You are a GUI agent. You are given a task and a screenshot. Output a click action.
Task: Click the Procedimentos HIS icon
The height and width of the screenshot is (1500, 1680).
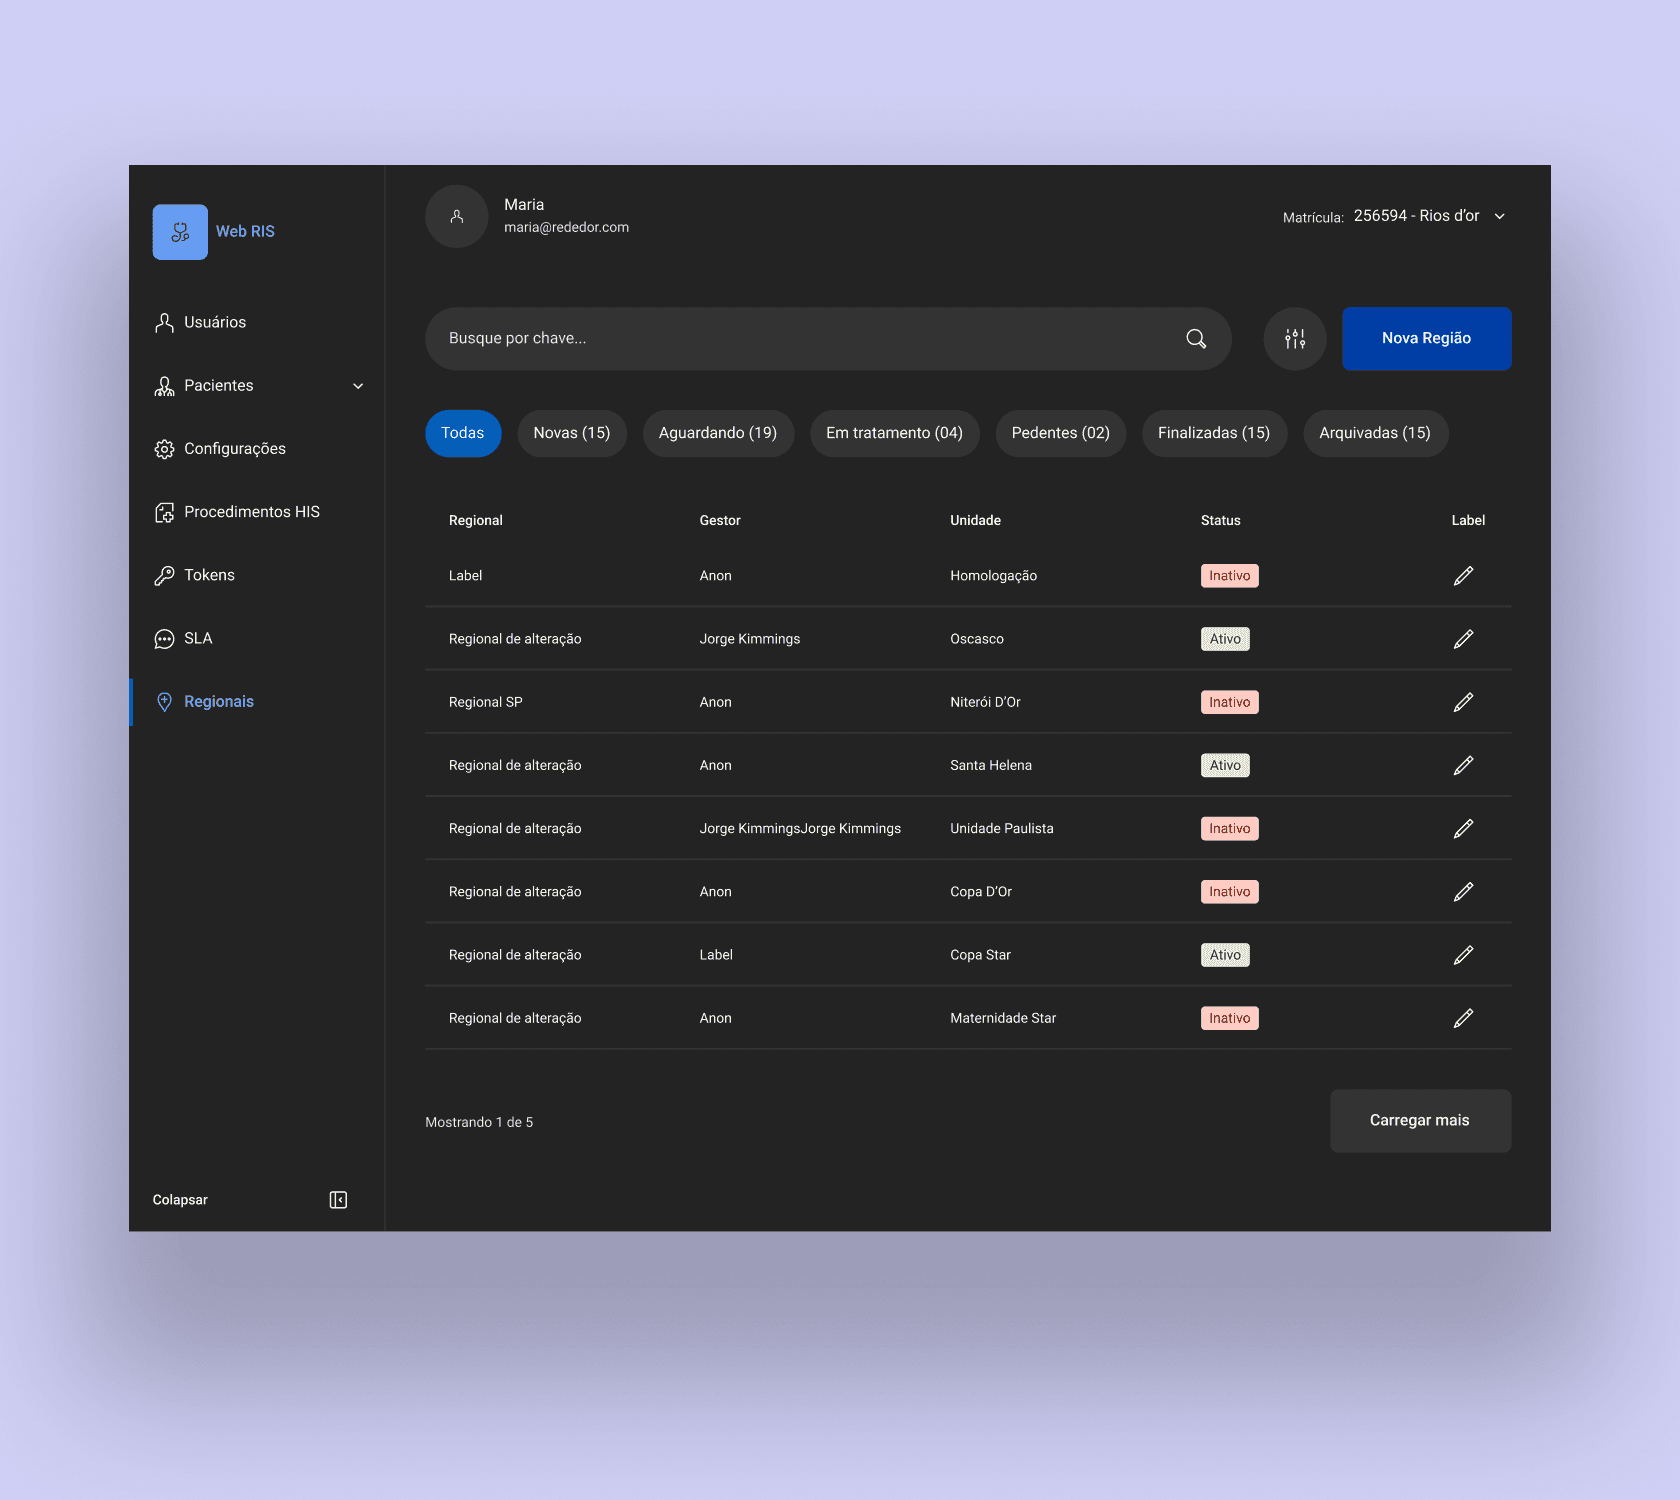(x=164, y=511)
